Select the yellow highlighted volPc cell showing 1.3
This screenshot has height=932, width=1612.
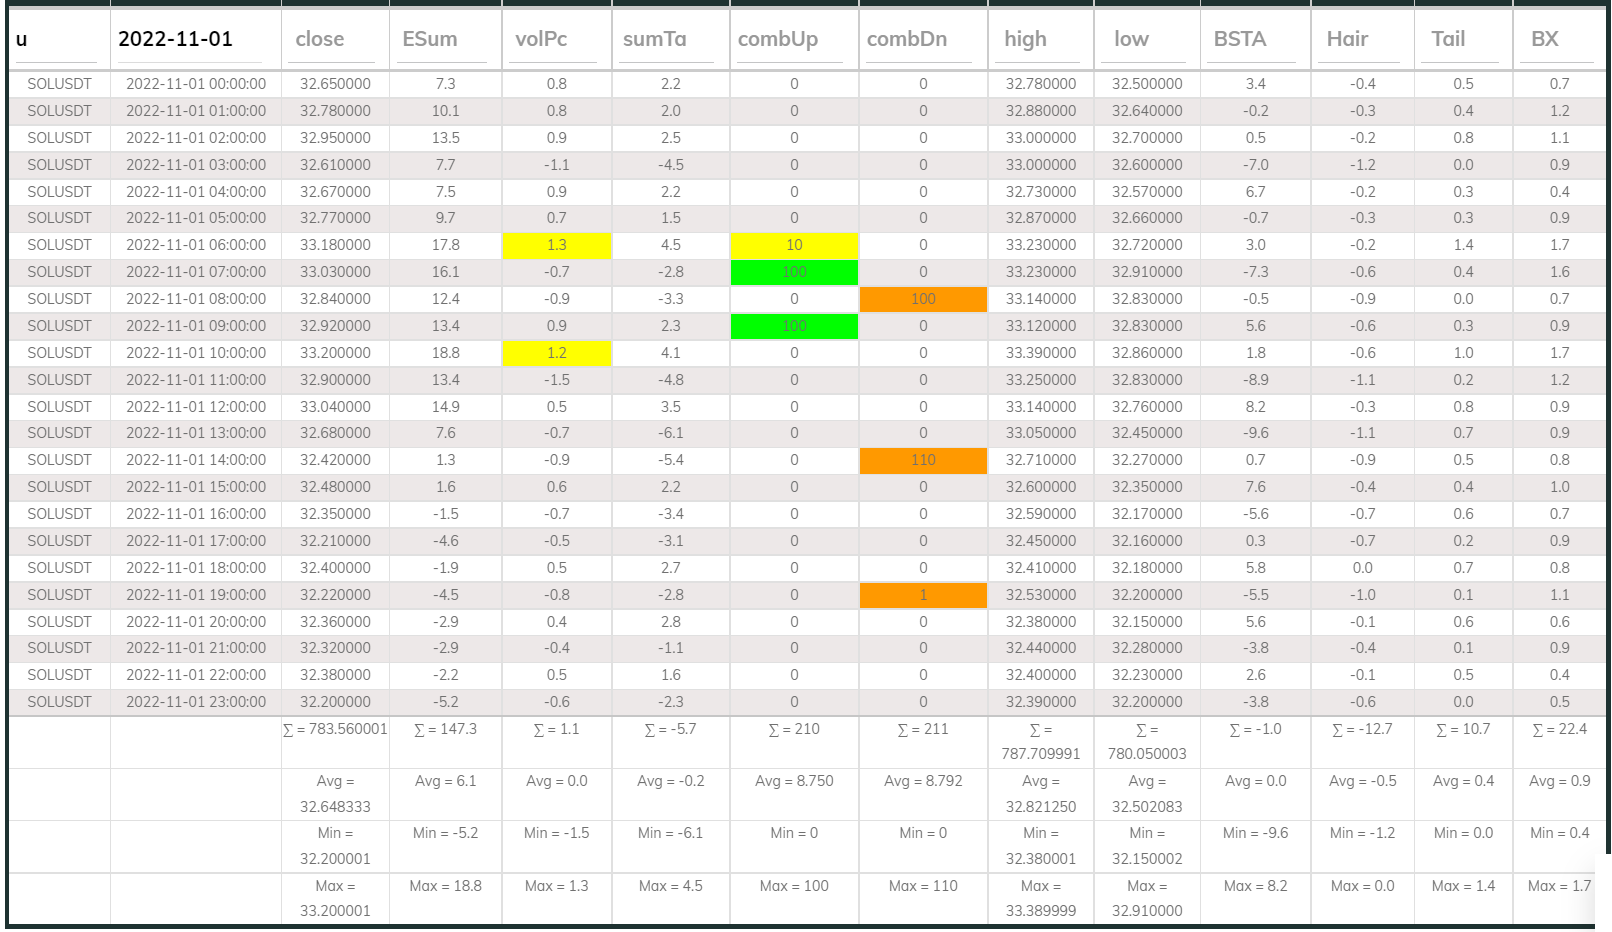[556, 244]
